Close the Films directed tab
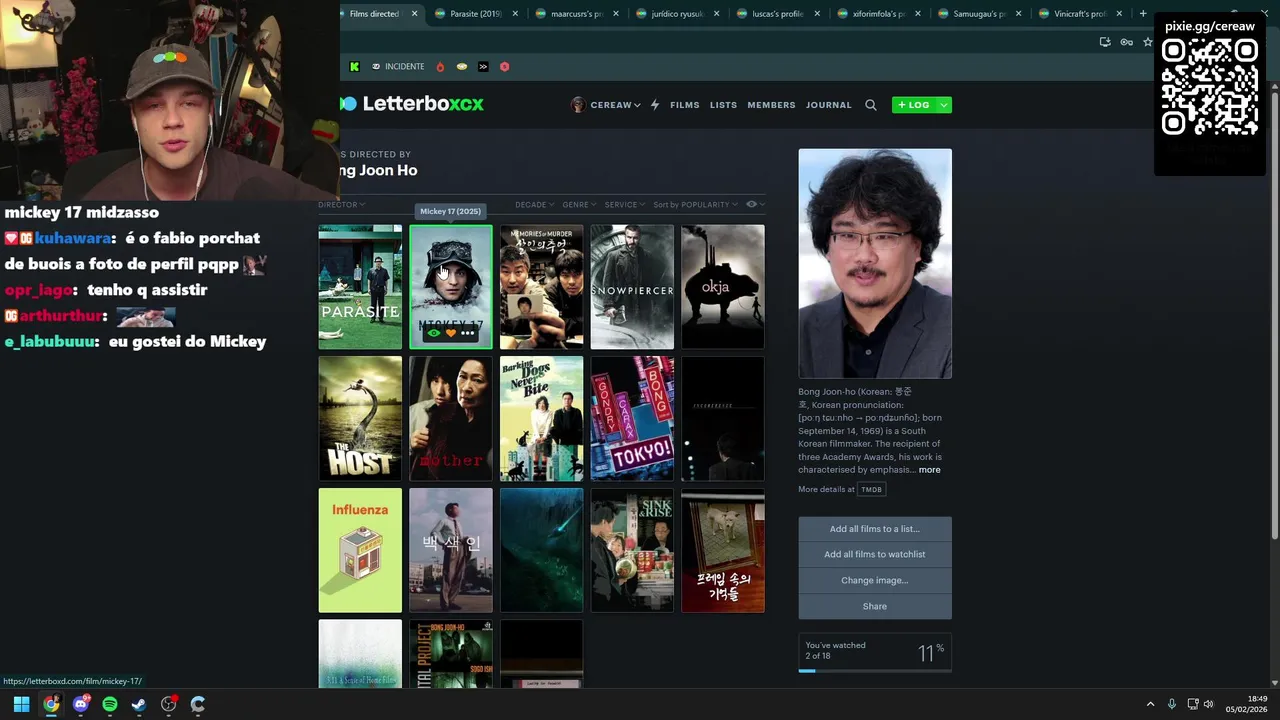 pyautogui.click(x=414, y=14)
